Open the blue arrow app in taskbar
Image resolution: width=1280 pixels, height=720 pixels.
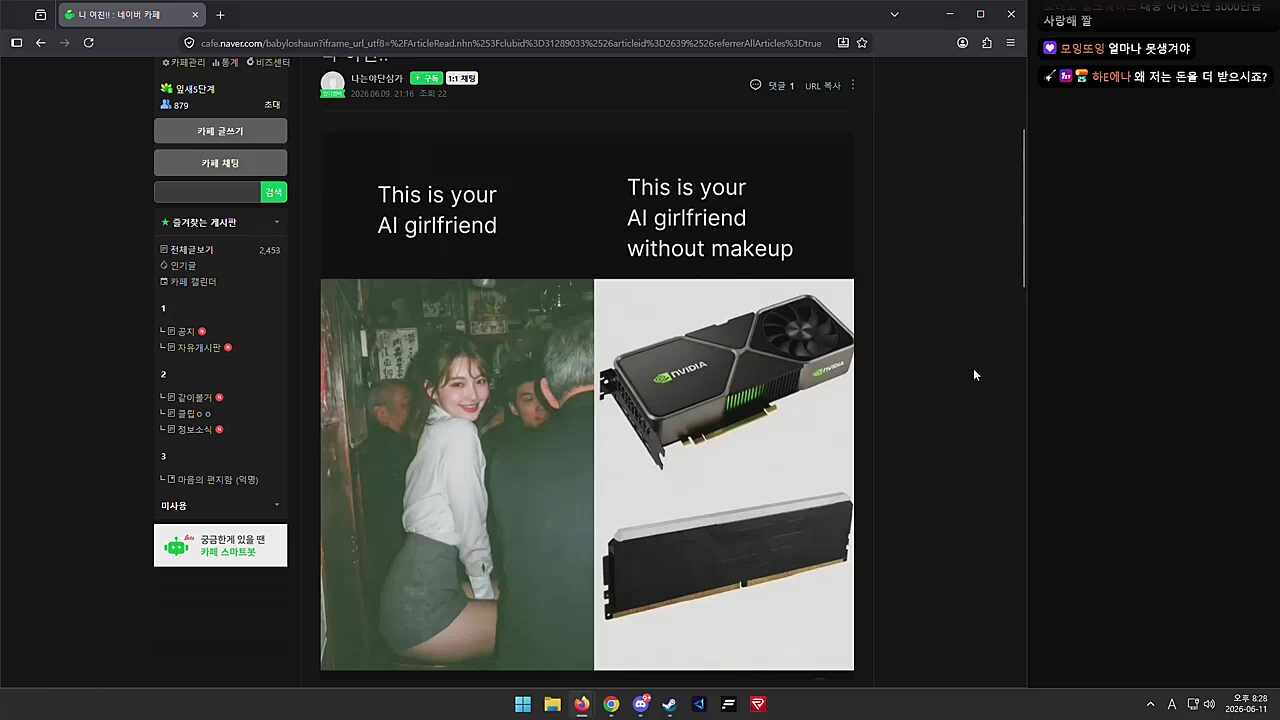click(x=699, y=704)
